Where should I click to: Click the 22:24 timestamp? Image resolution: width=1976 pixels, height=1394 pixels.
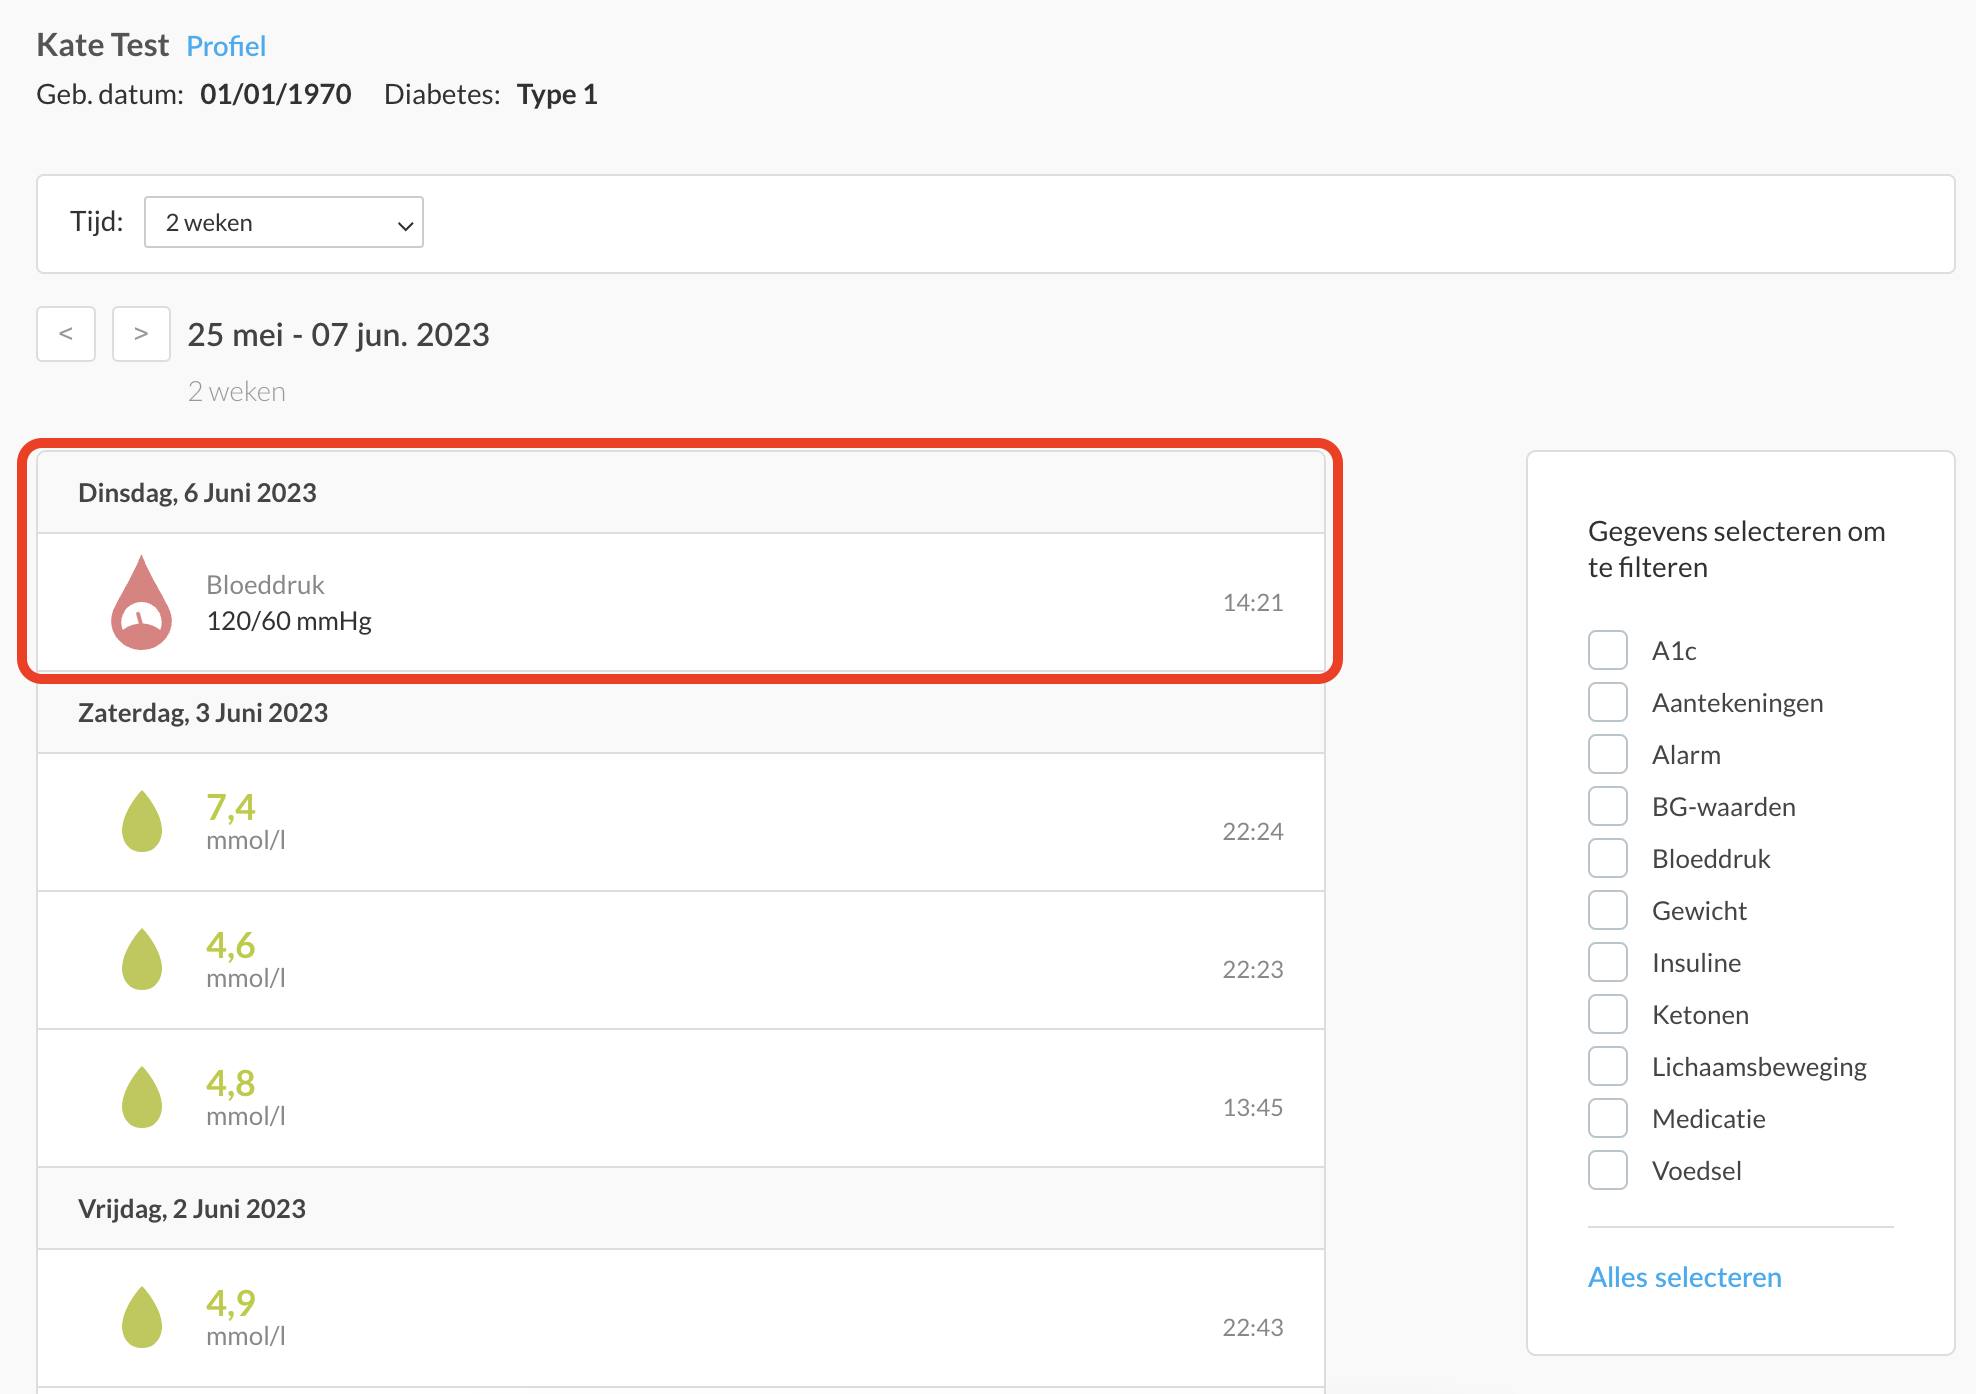tap(1253, 831)
